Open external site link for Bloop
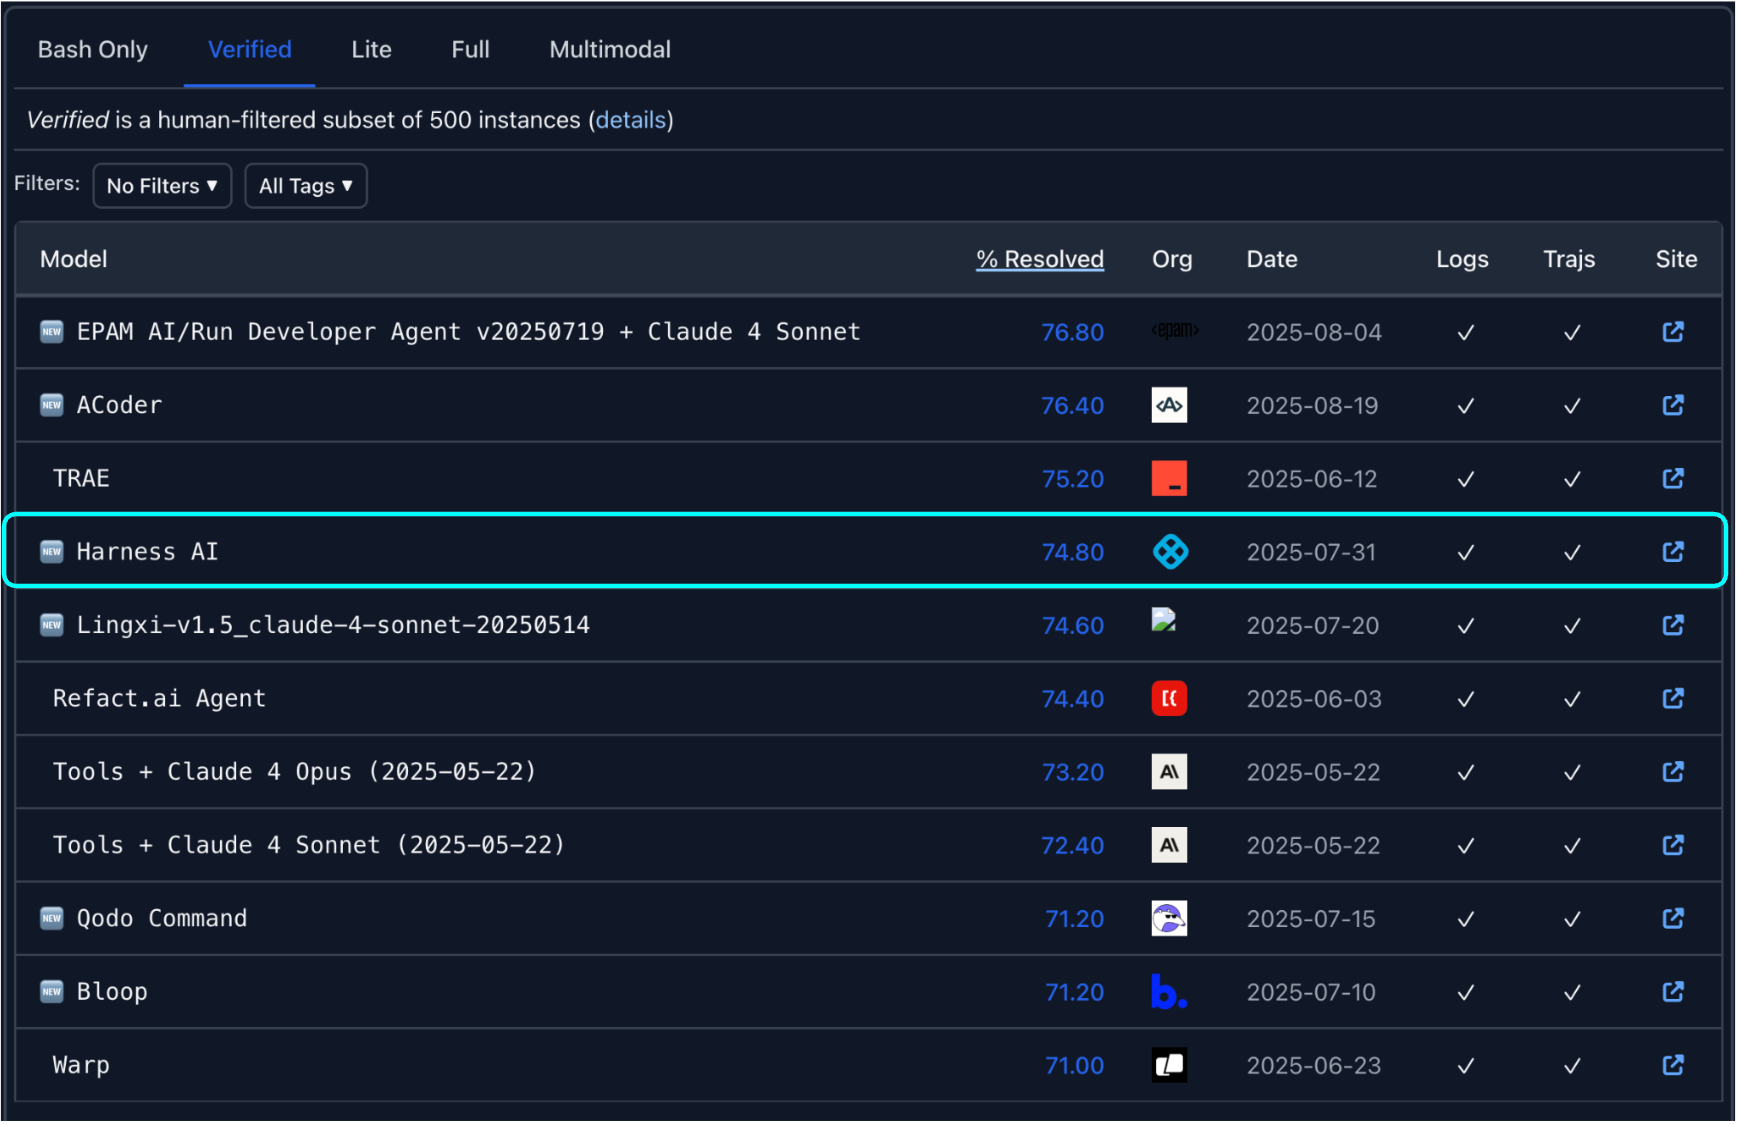This screenshot has height=1124, width=1738. (x=1673, y=992)
